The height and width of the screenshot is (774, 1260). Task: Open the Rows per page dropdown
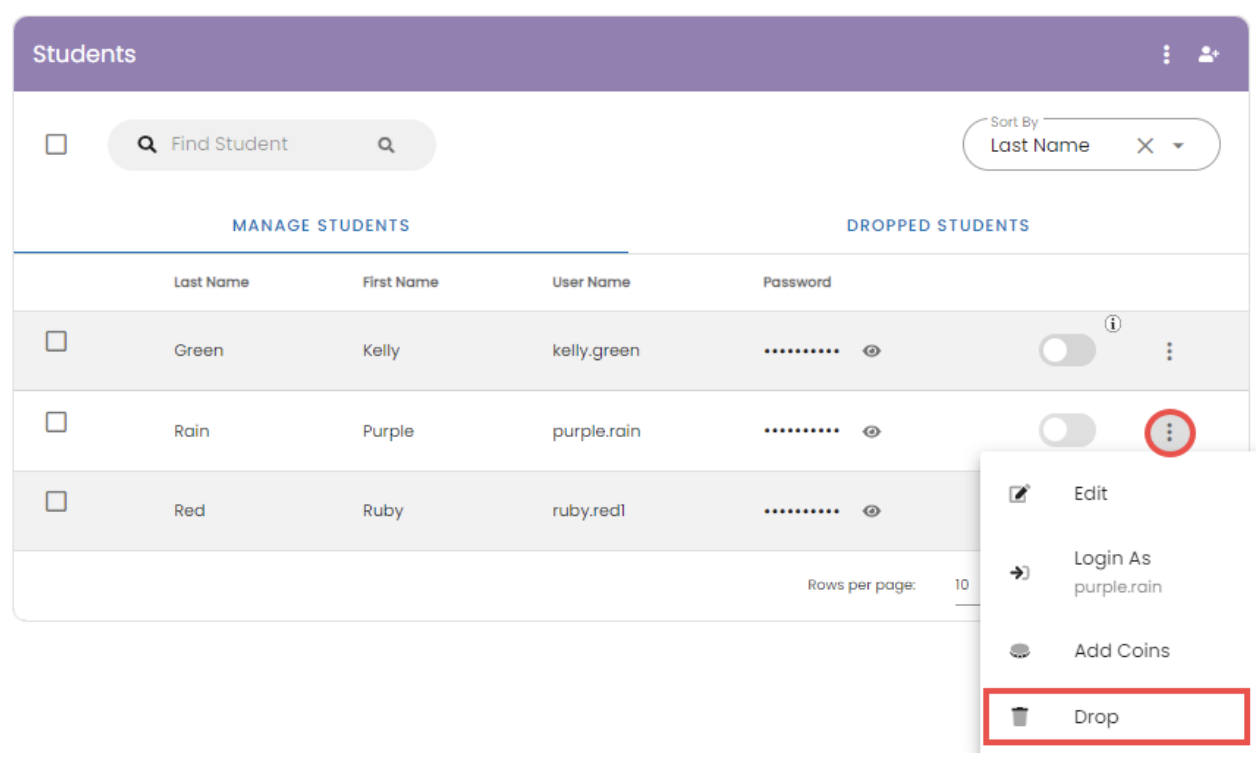963,585
